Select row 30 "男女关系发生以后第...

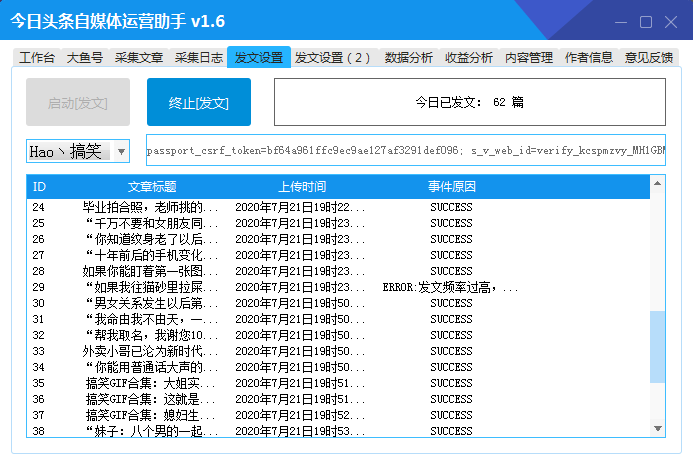(x=338, y=303)
